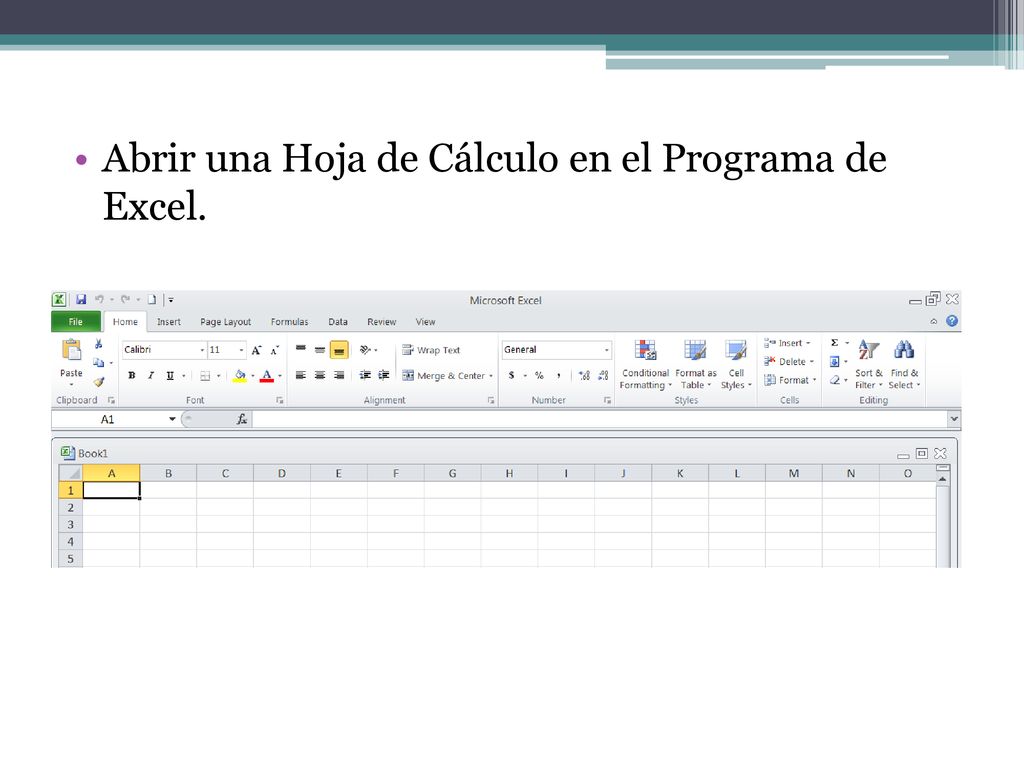This screenshot has height=768, width=1024.
Task: Expand the formula bar chevron
Action: coord(954,419)
